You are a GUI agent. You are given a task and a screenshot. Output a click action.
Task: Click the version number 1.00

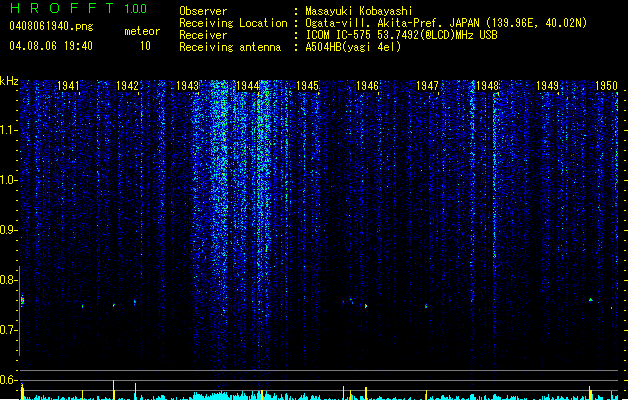click(135, 8)
